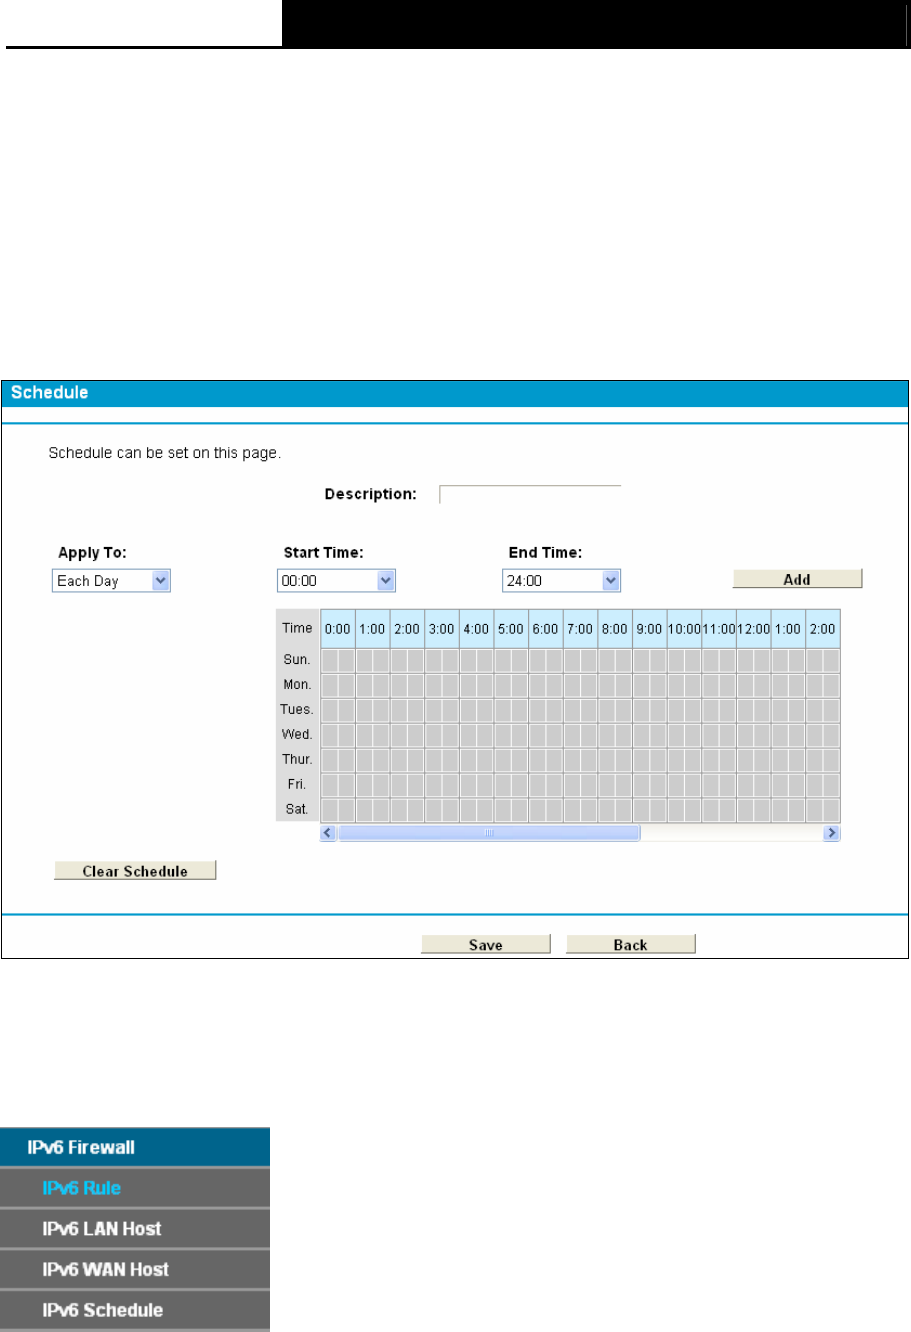Click the Thur. row label
This screenshot has height=1332, width=911.
(297, 760)
